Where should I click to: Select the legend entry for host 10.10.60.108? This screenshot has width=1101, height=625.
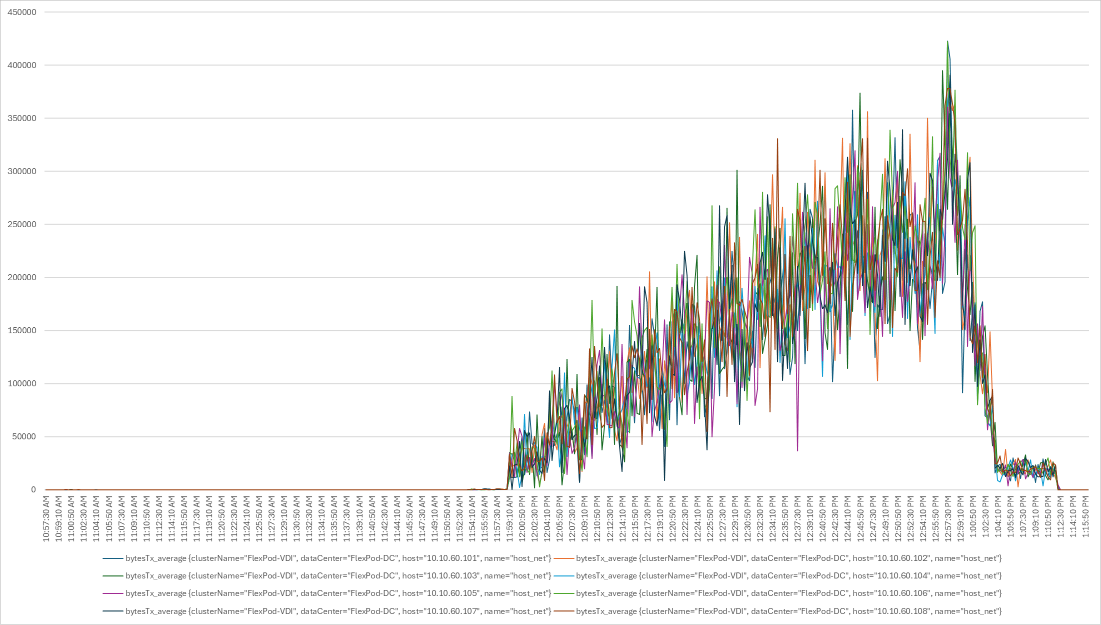(x=777, y=611)
